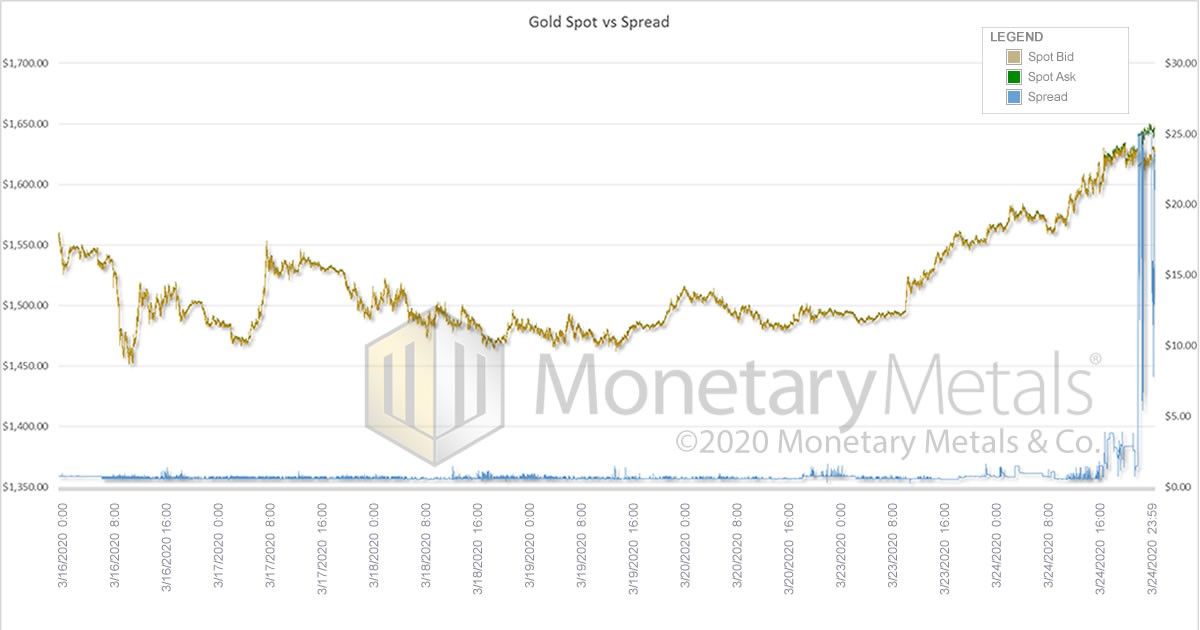Toggle the Spread series label in legend
The width and height of the screenshot is (1200, 630).
click(x=1047, y=97)
